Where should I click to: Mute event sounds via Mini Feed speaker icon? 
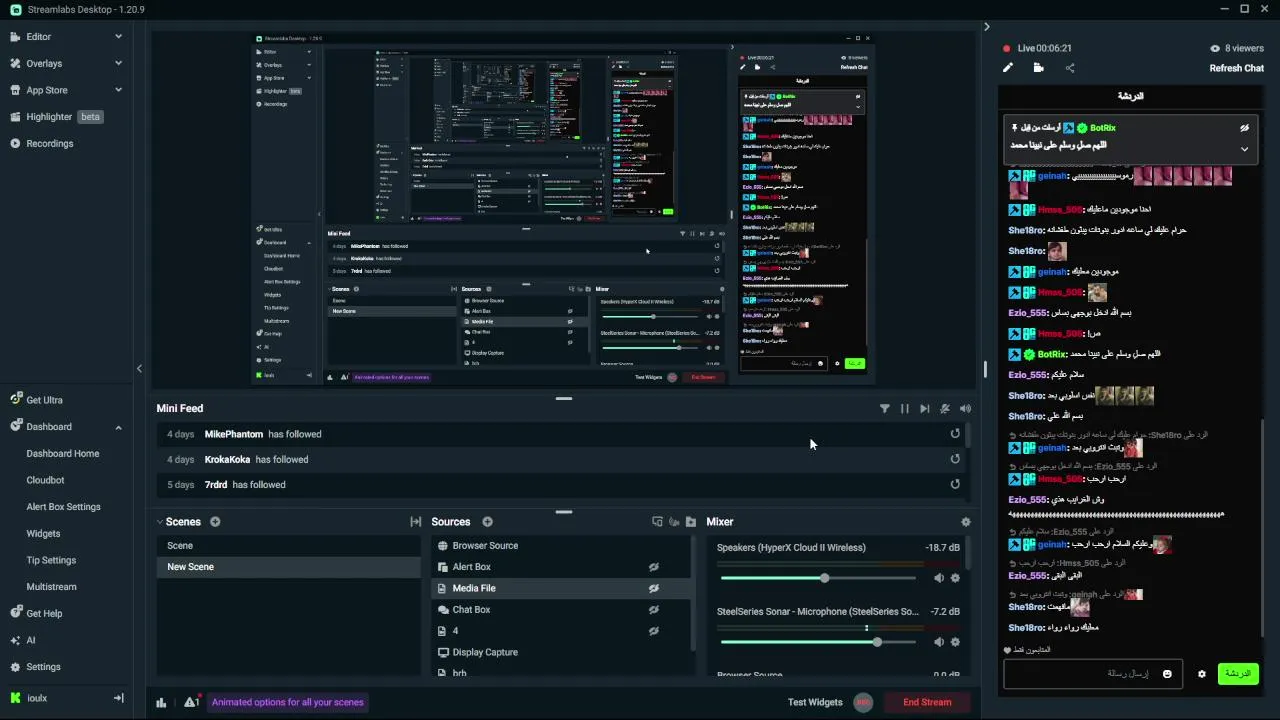tap(965, 408)
